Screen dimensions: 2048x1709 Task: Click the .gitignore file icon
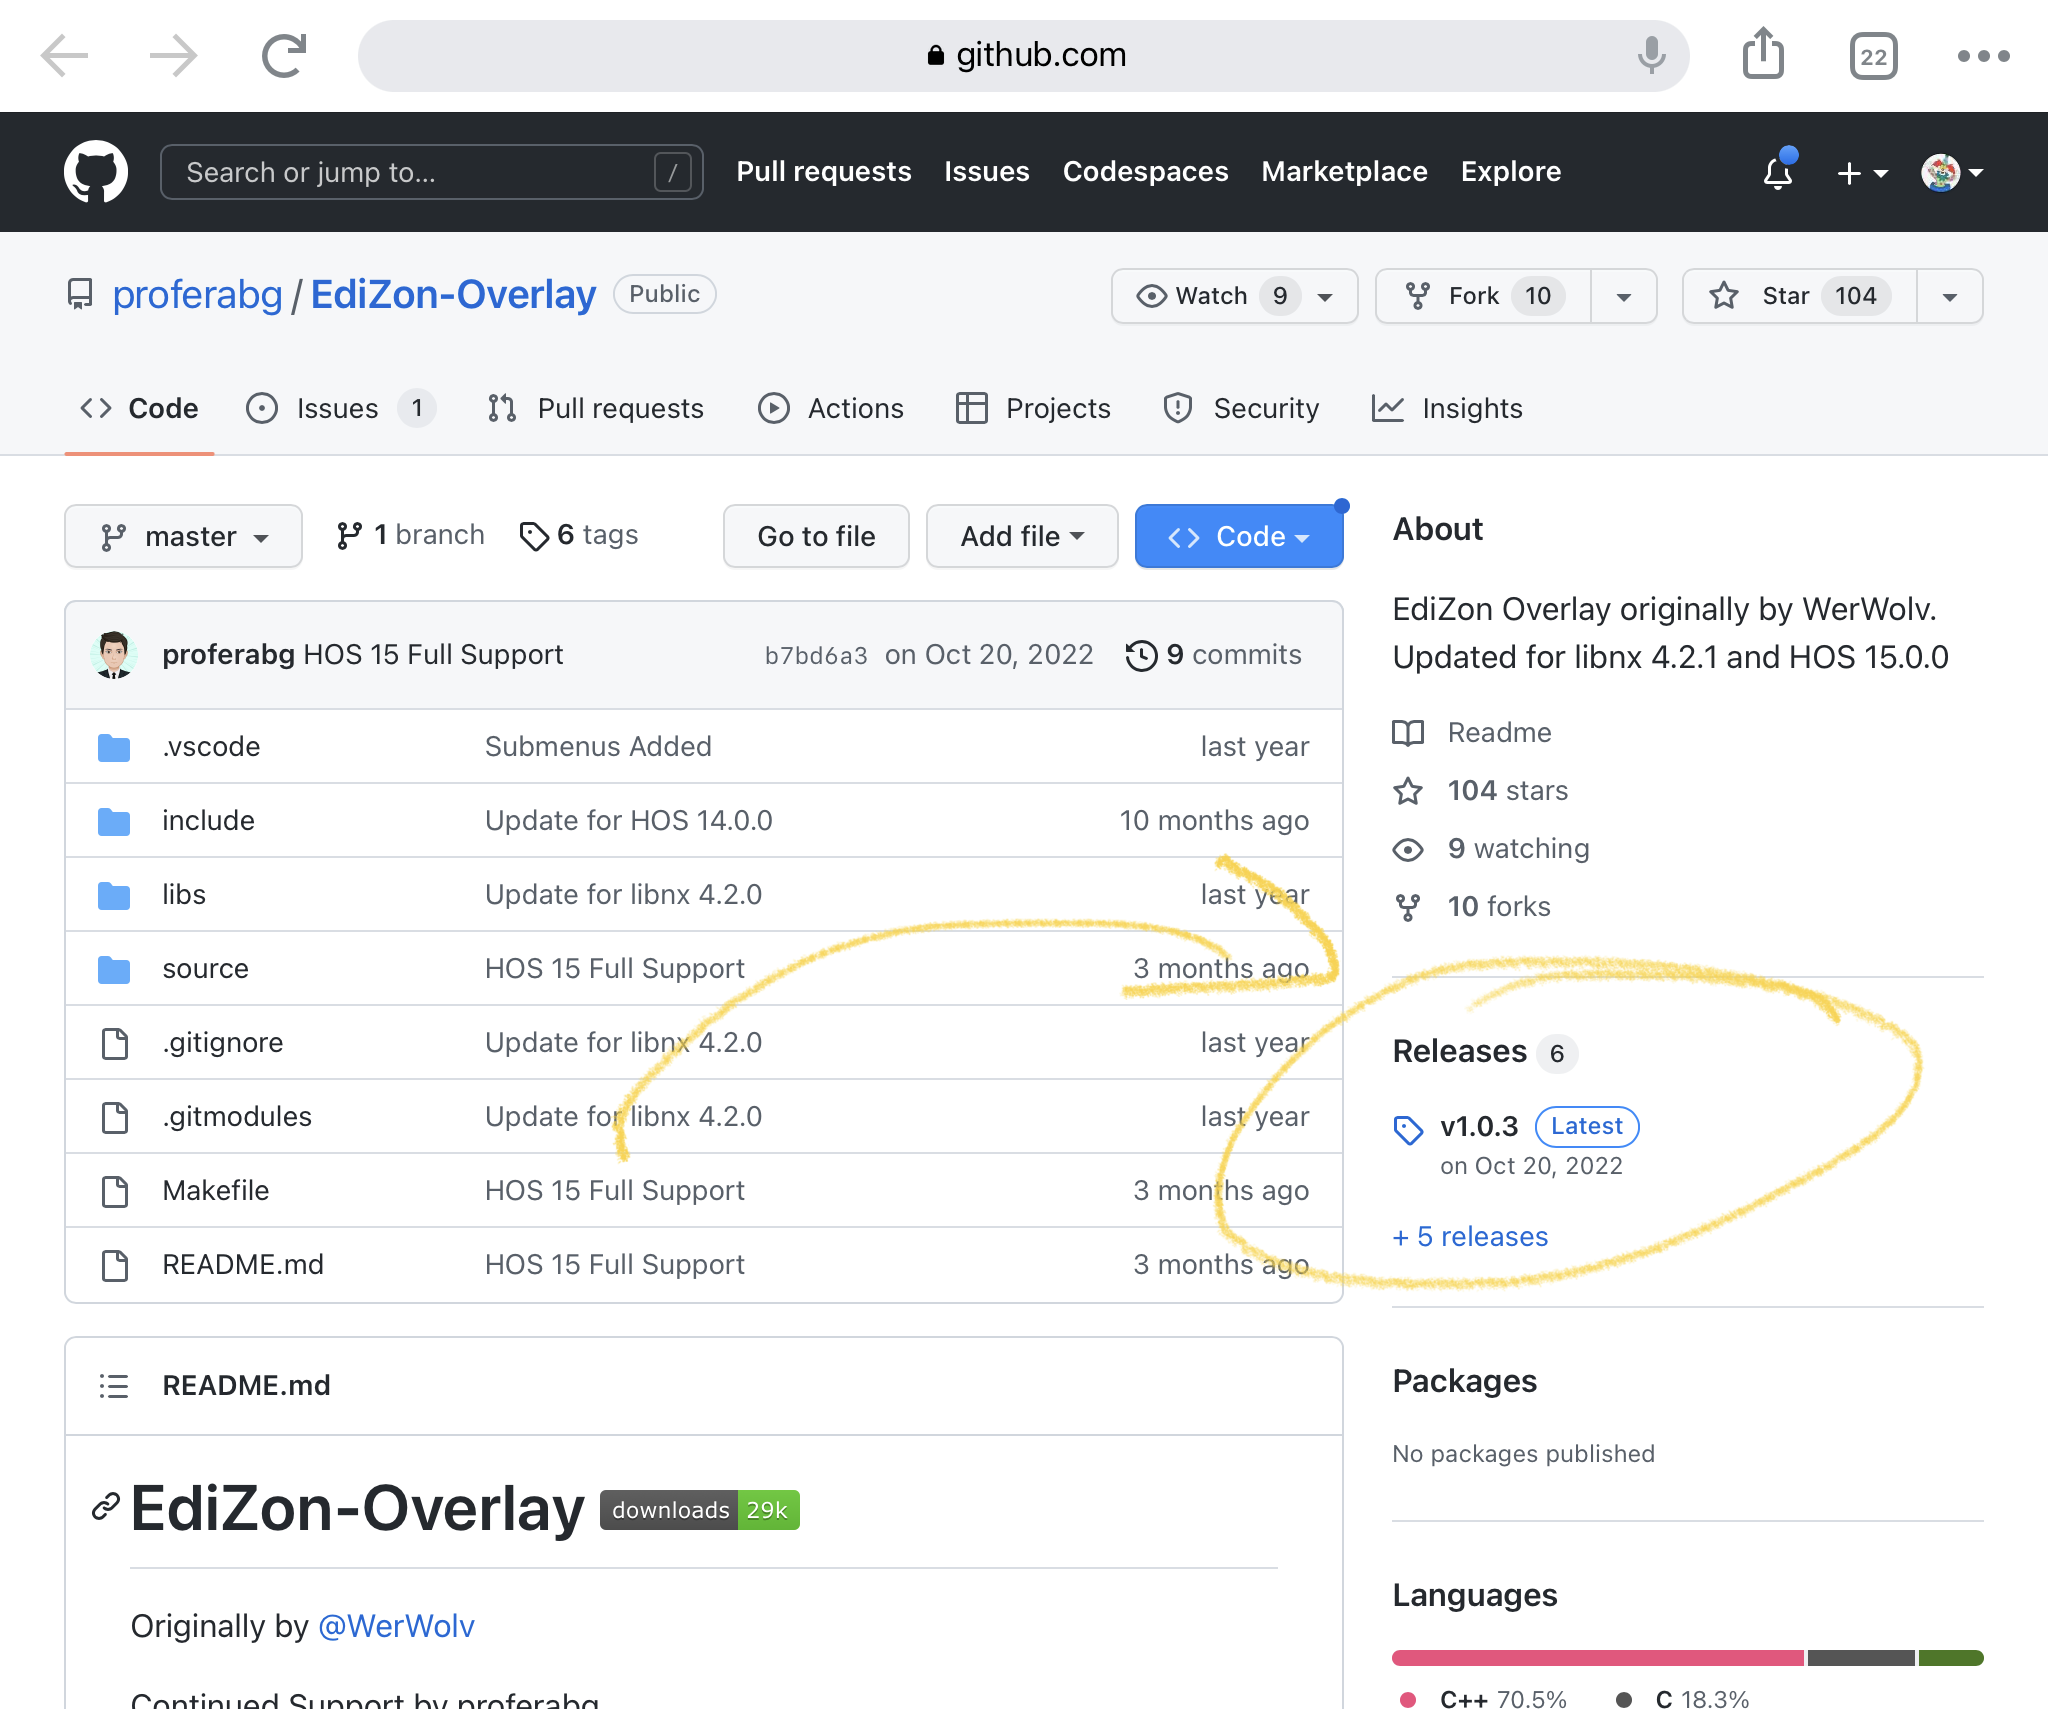115,1043
